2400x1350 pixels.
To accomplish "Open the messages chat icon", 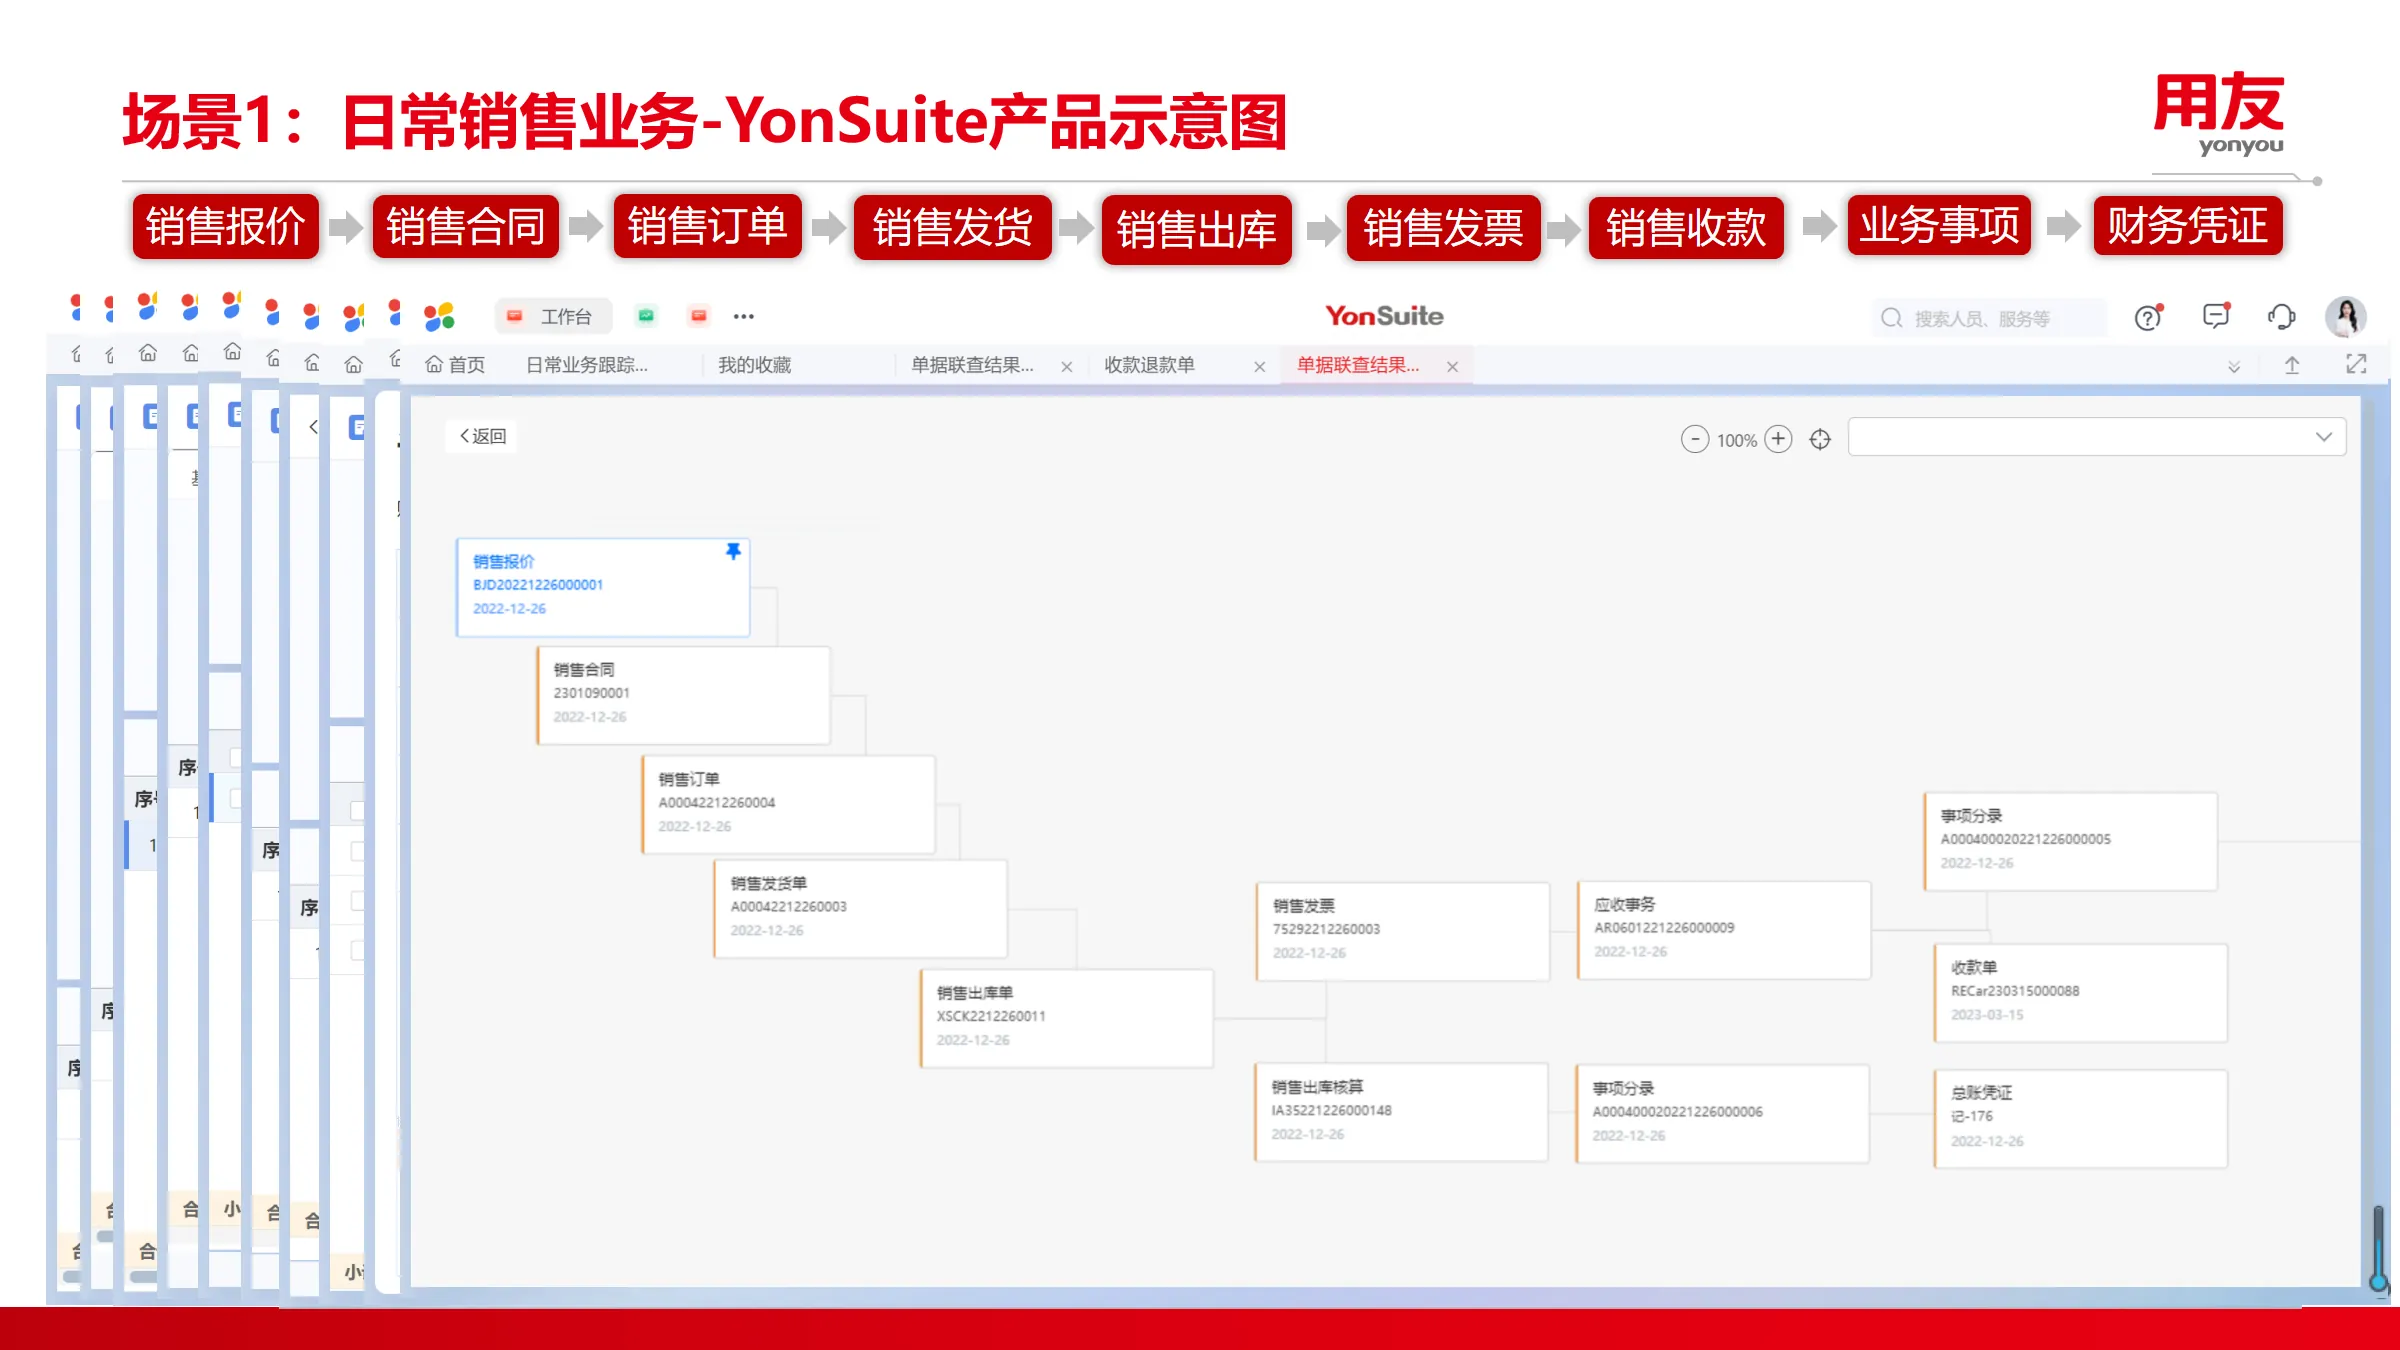I will point(2216,316).
